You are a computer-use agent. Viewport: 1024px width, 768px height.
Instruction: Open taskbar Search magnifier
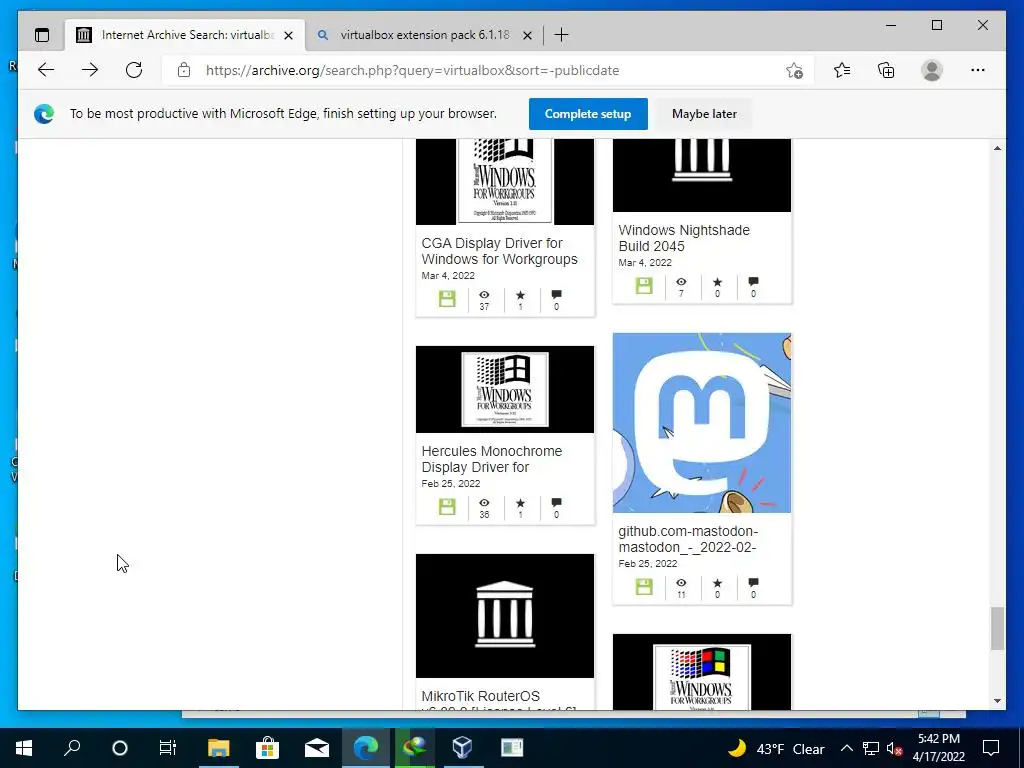coord(72,748)
